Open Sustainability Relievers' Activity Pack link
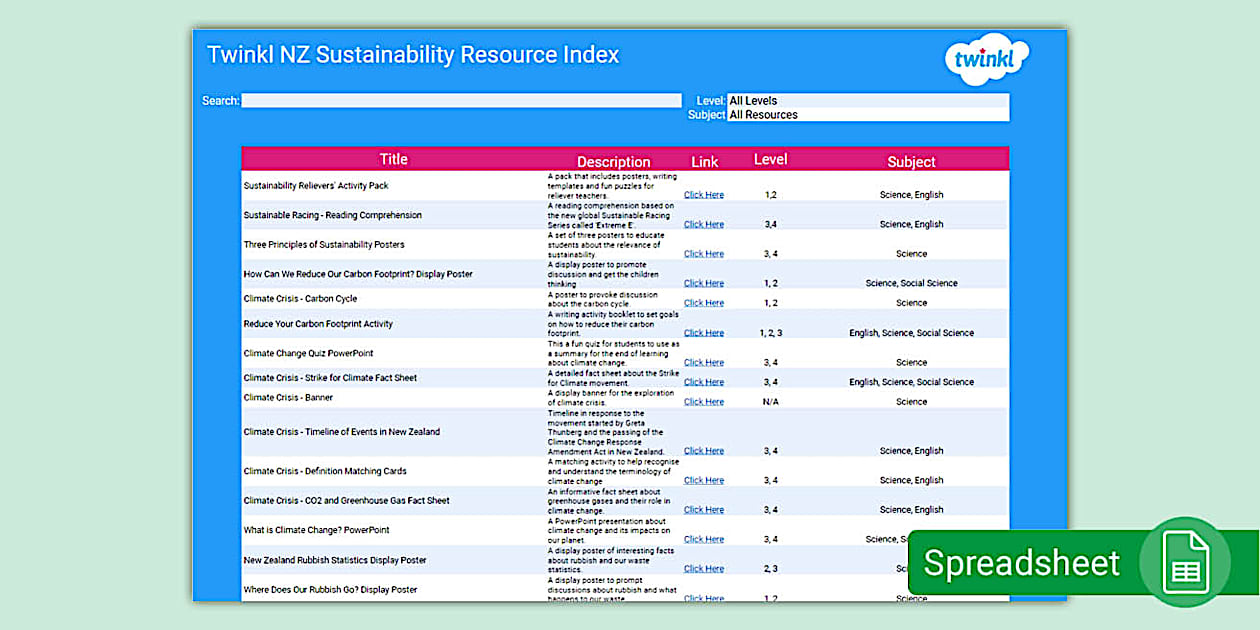 click(703, 194)
